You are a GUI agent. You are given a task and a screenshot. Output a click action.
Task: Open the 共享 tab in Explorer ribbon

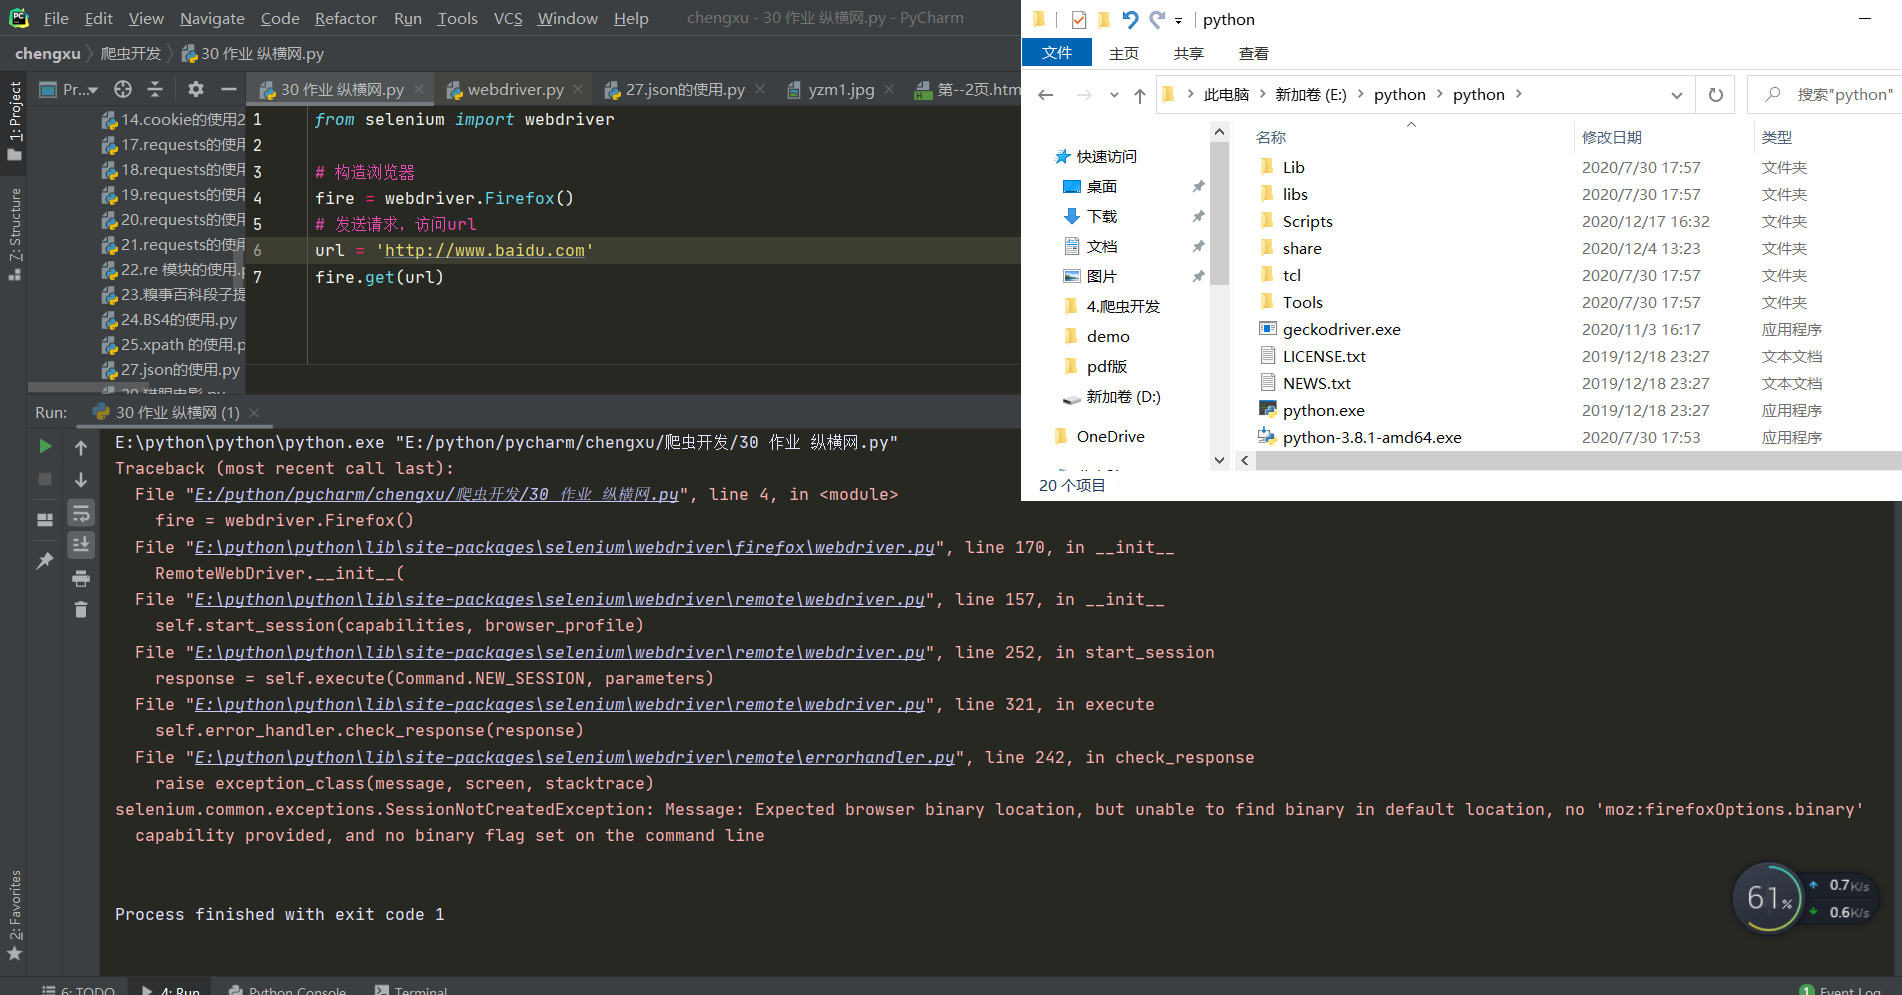click(1189, 53)
